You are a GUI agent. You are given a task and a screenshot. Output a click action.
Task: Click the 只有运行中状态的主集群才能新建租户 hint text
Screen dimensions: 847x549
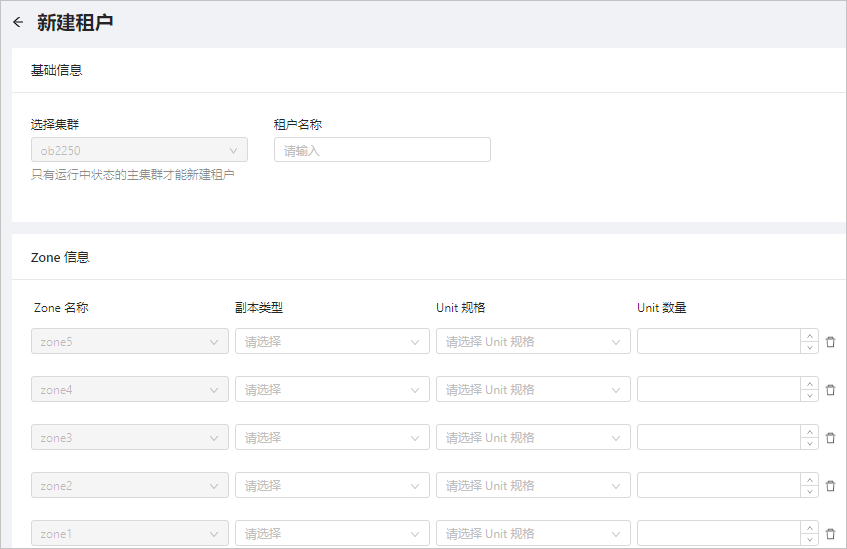(133, 175)
